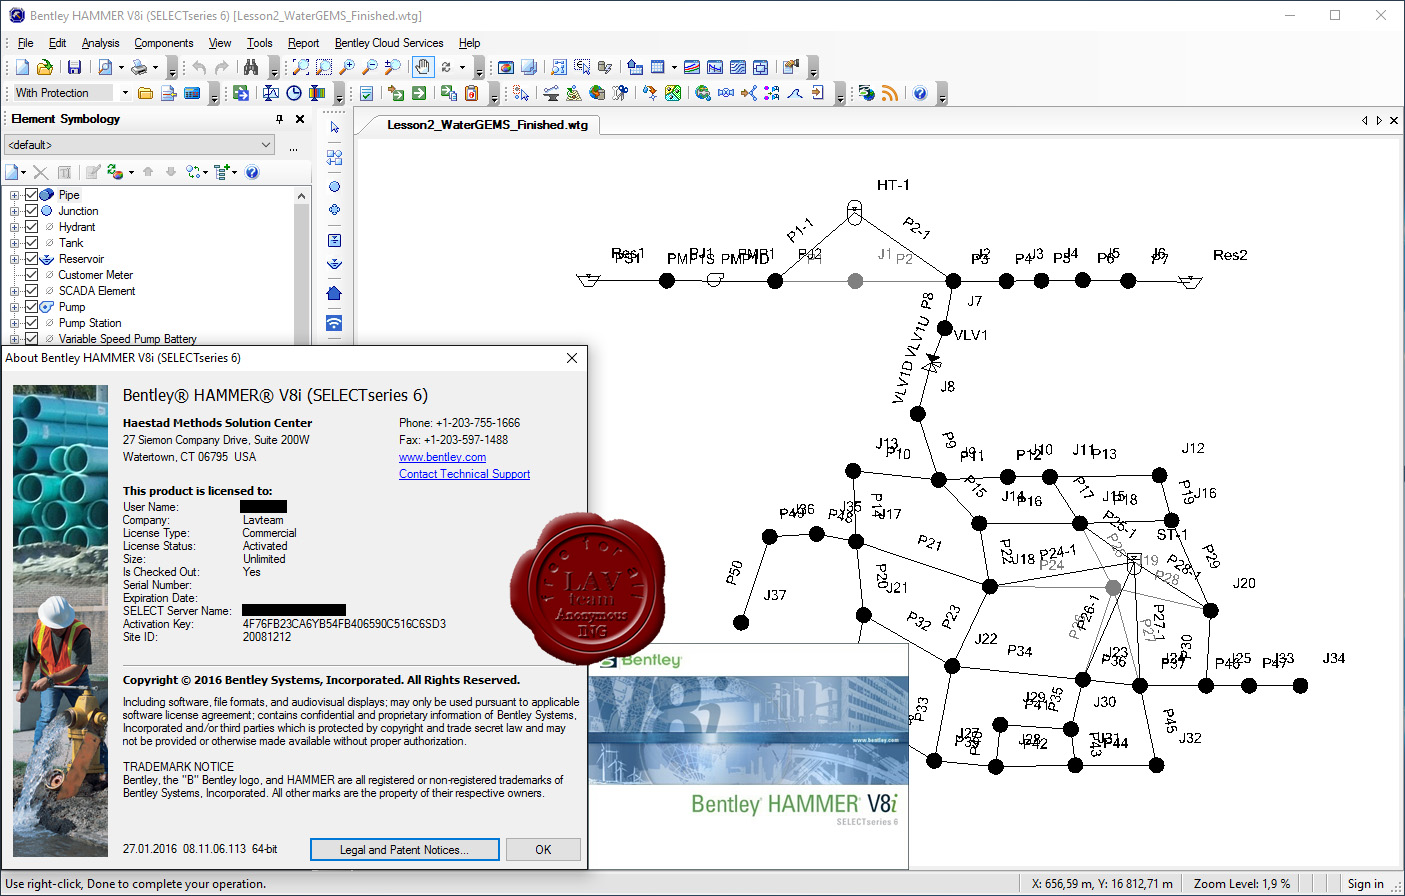This screenshot has height=896, width=1405.
Task: Uncheck the Junction symbology checkbox
Action: 31,211
